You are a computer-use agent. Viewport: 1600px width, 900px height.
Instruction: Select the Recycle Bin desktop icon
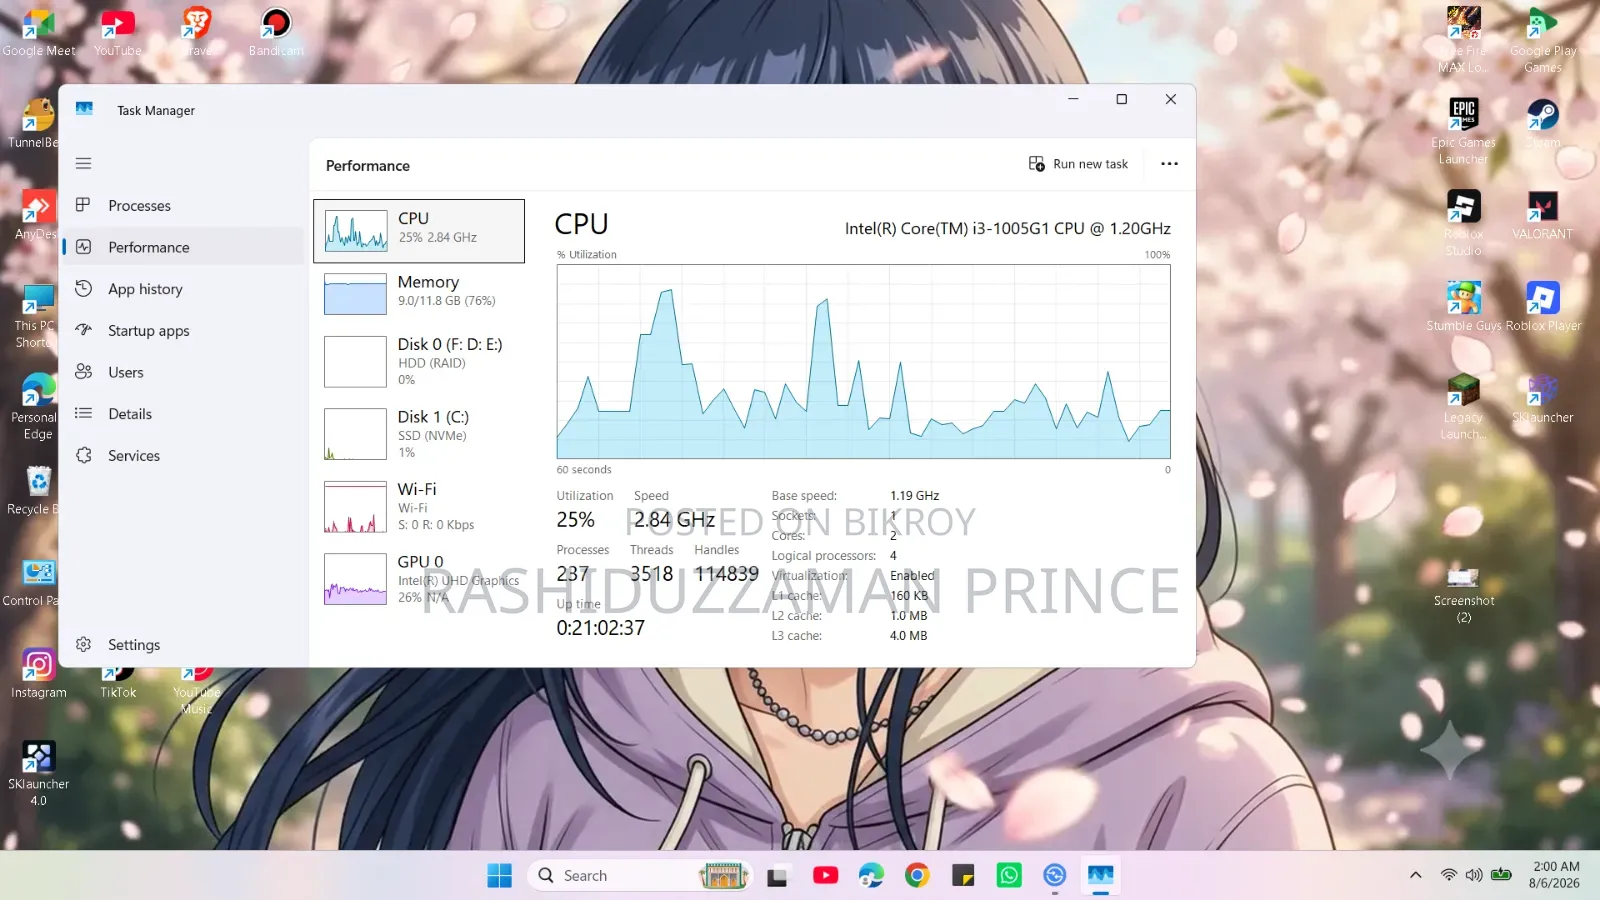coord(36,491)
